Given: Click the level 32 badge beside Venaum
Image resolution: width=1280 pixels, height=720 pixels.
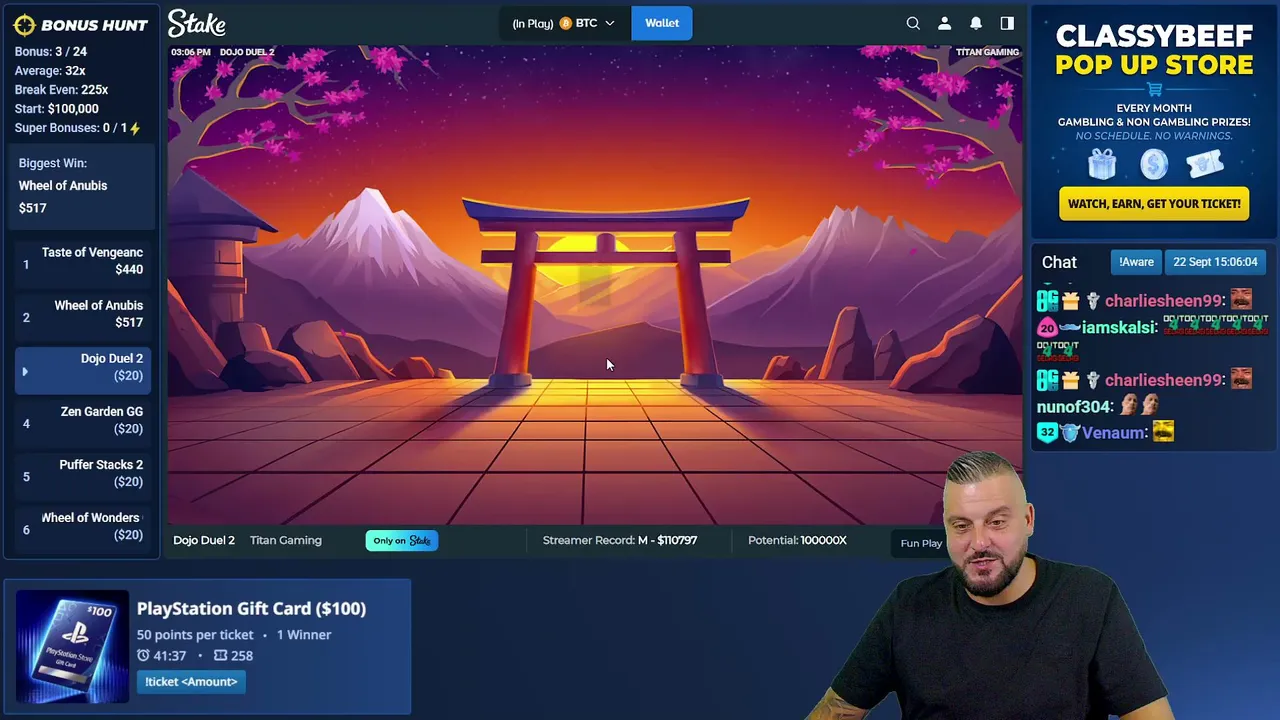Looking at the screenshot, I should pos(1047,432).
